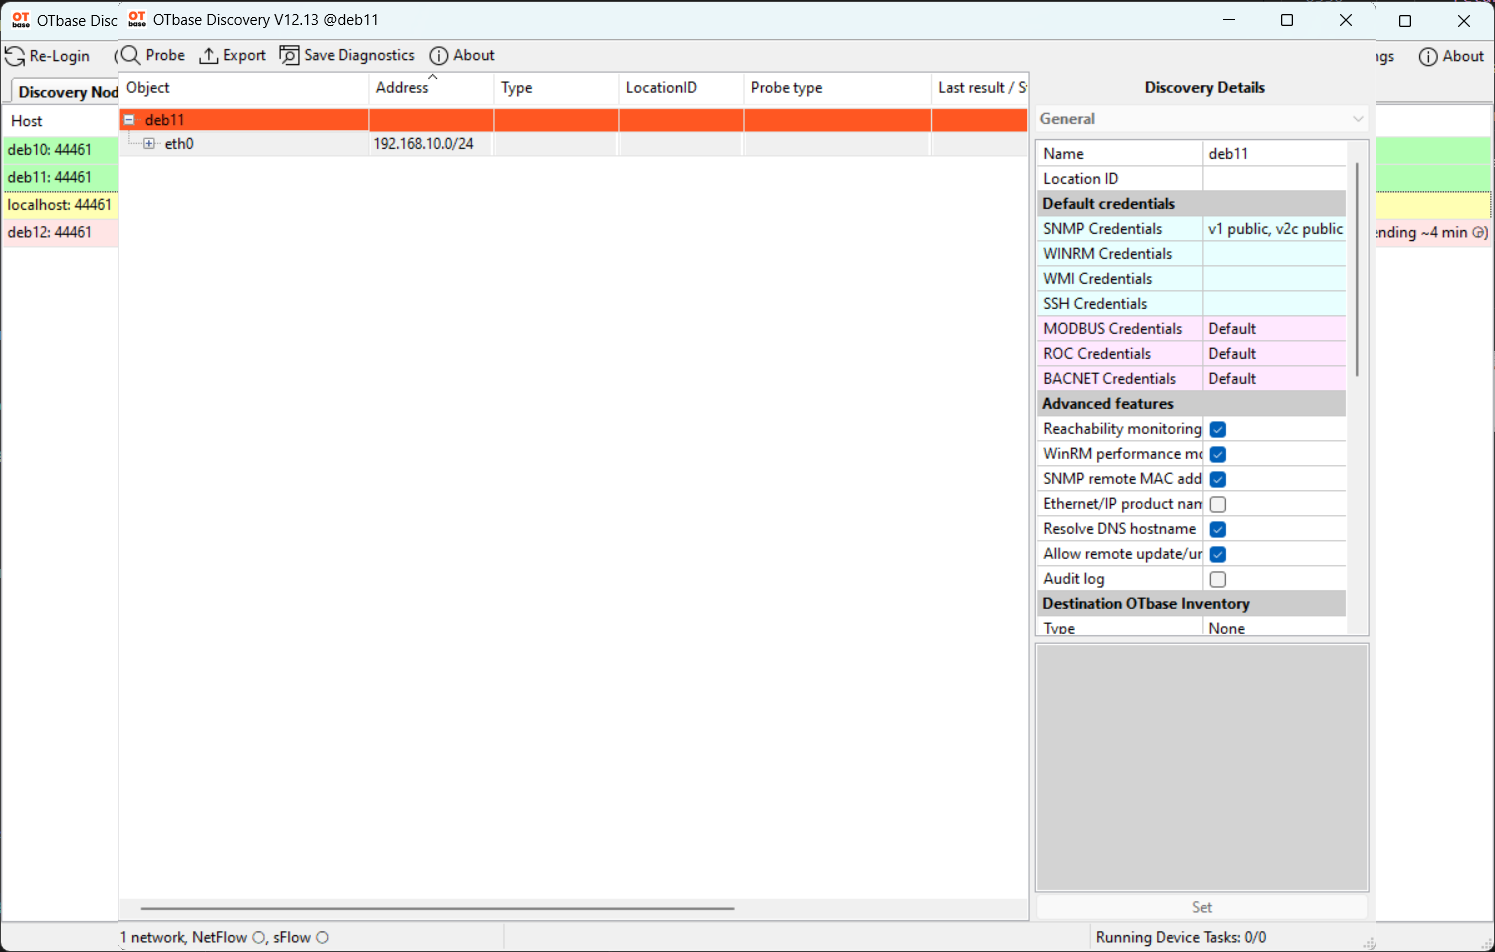Click the sFlow status indicator
Viewport: 1495px width, 952px height.
tap(322, 937)
